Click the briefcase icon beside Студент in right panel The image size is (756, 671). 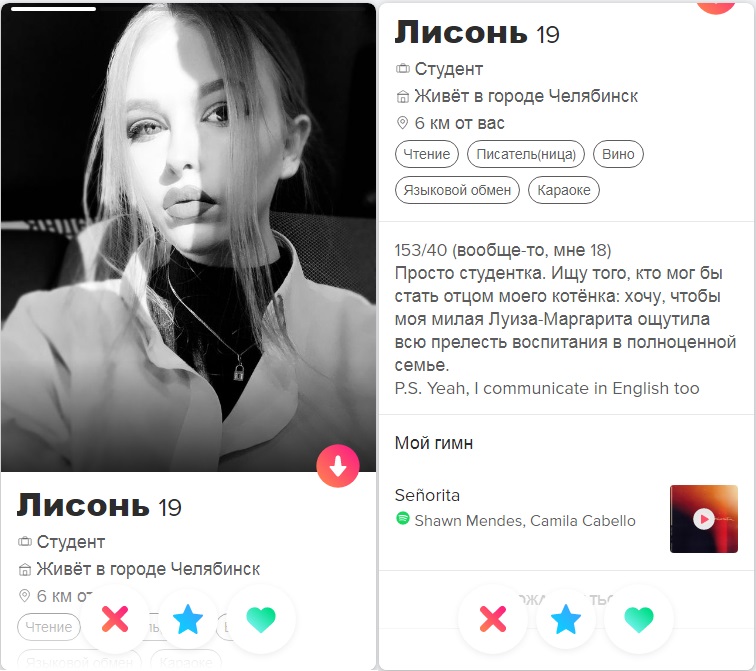(403, 69)
